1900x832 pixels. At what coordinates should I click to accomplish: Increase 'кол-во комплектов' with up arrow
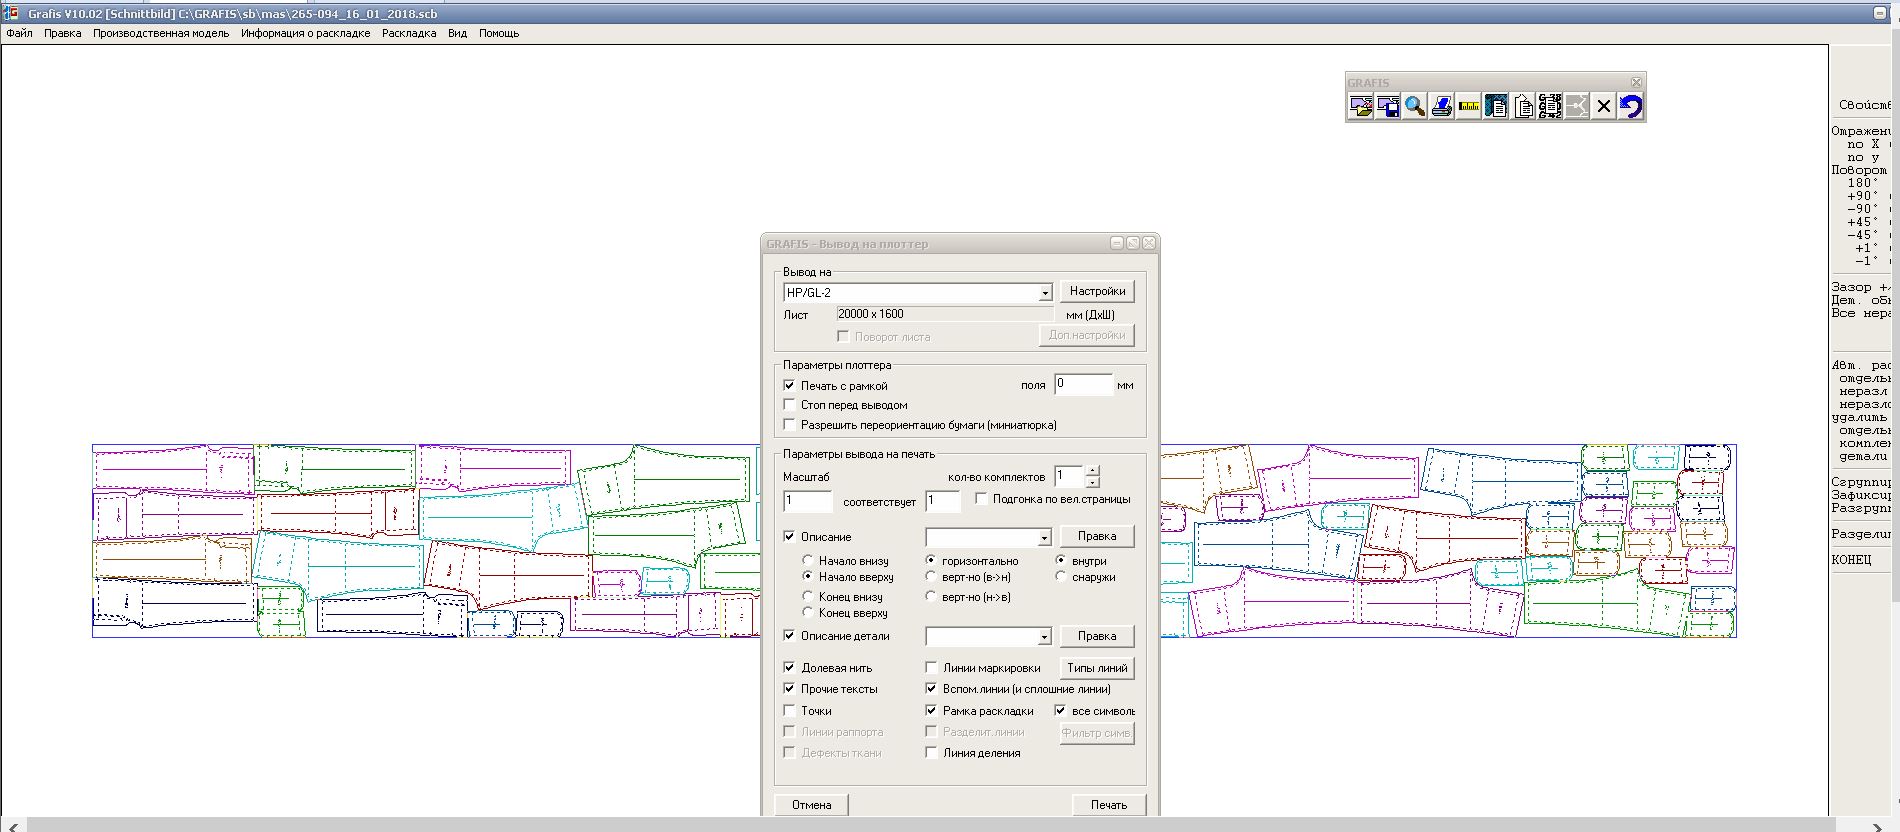[x=1093, y=471]
